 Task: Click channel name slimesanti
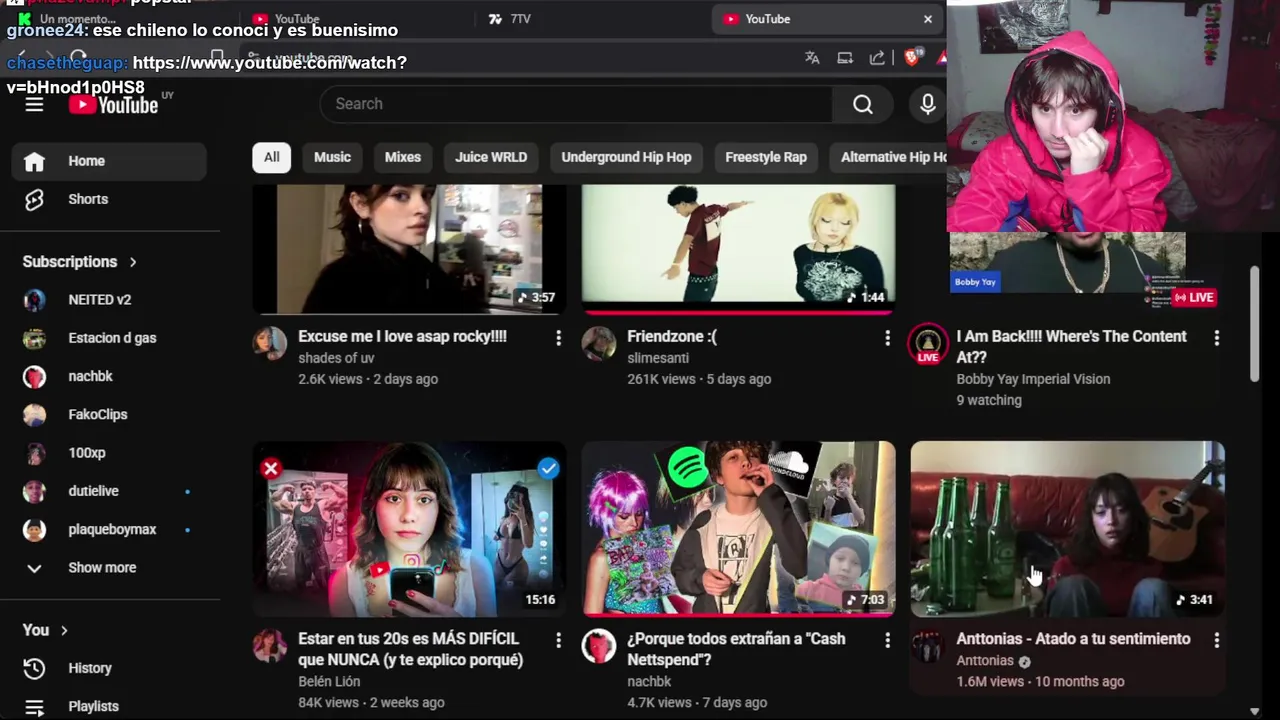tap(658, 358)
